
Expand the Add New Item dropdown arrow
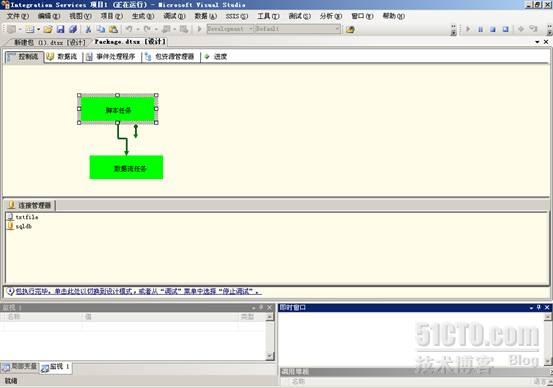coord(38,29)
